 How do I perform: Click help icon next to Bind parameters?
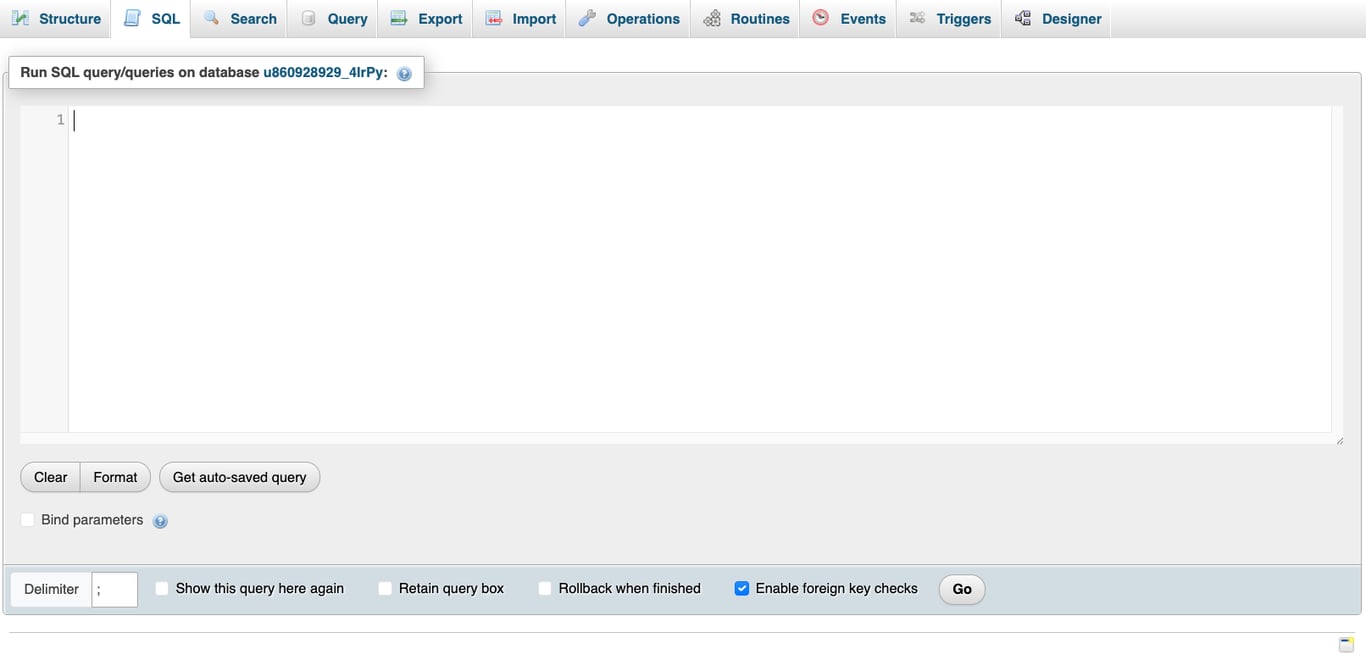[x=160, y=520]
